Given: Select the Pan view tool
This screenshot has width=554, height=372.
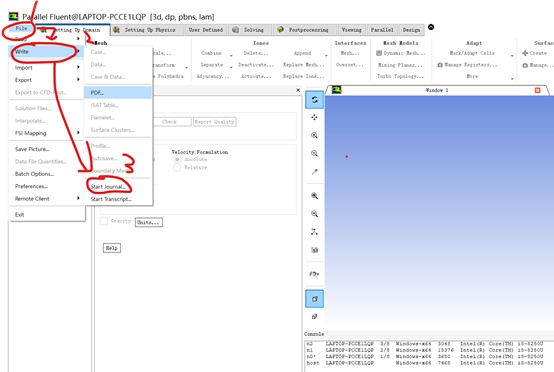Looking at the screenshot, I should (x=314, y=117).
